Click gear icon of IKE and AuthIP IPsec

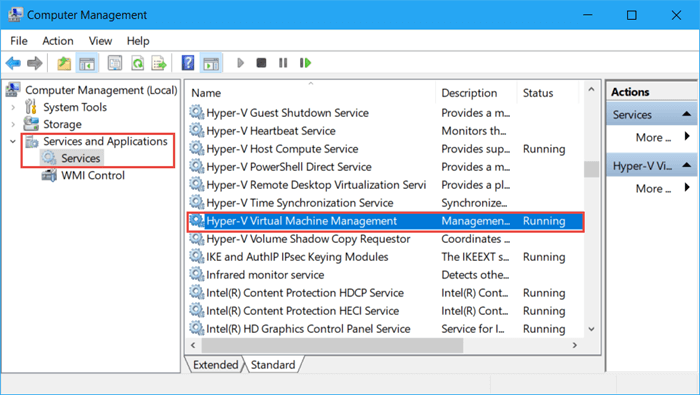click(x=196, y=256)
